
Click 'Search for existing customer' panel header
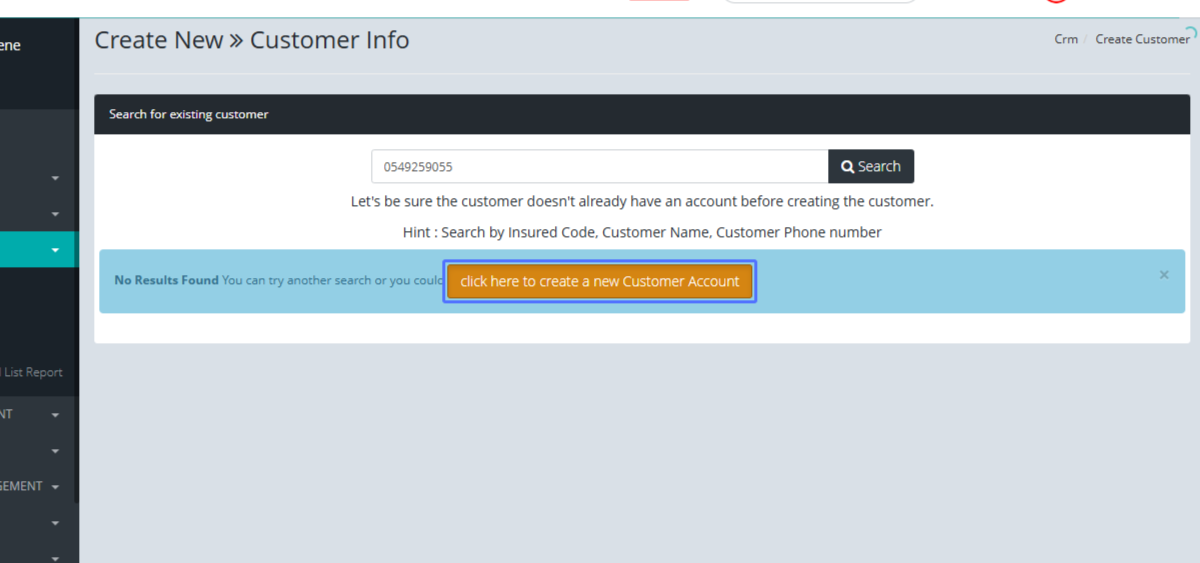pyautogui.click(x=189, y=114)
